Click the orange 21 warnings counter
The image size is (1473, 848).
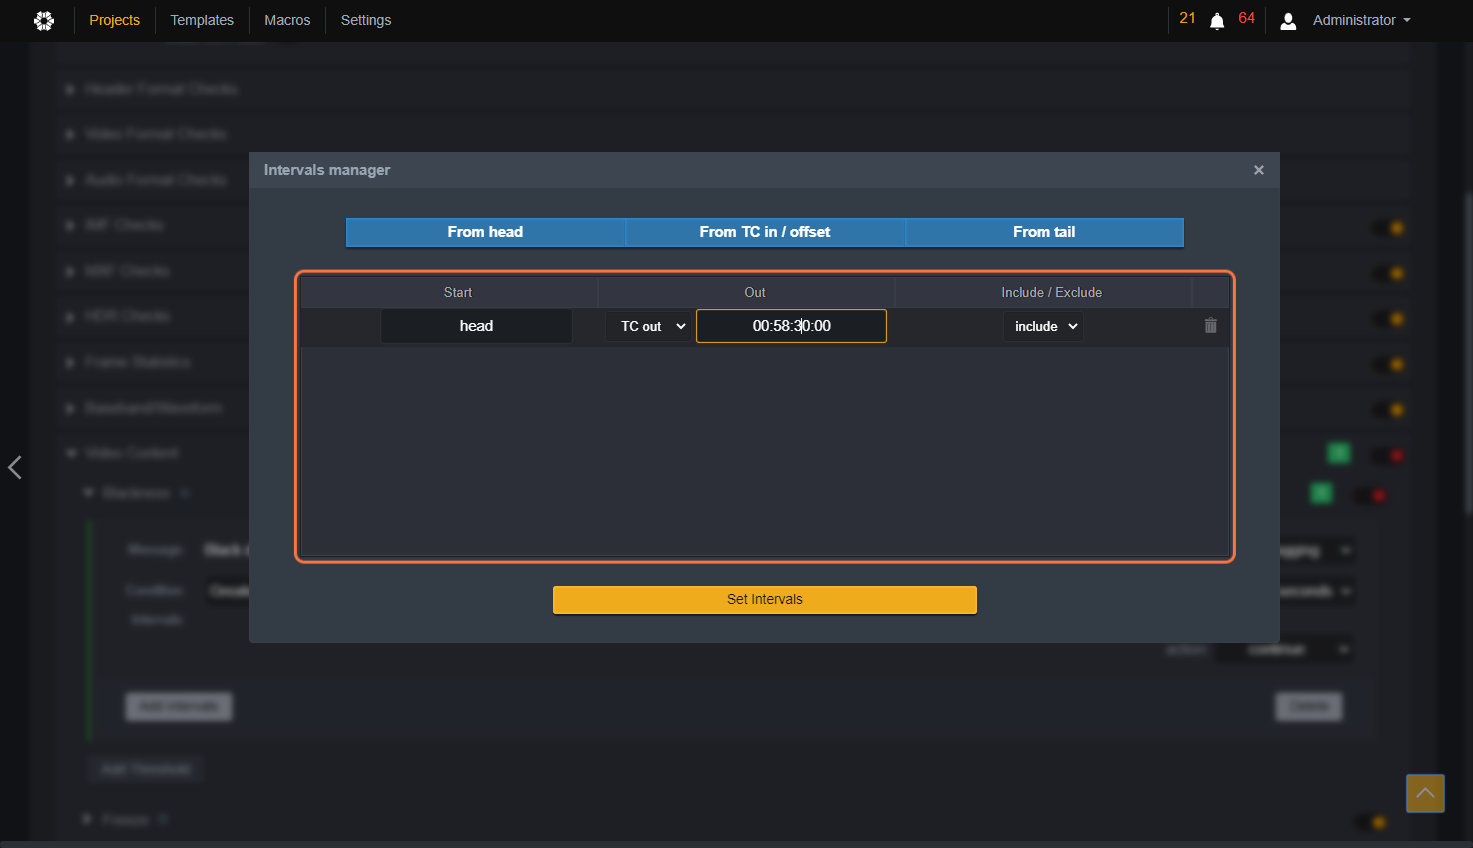coord(1187,18)
